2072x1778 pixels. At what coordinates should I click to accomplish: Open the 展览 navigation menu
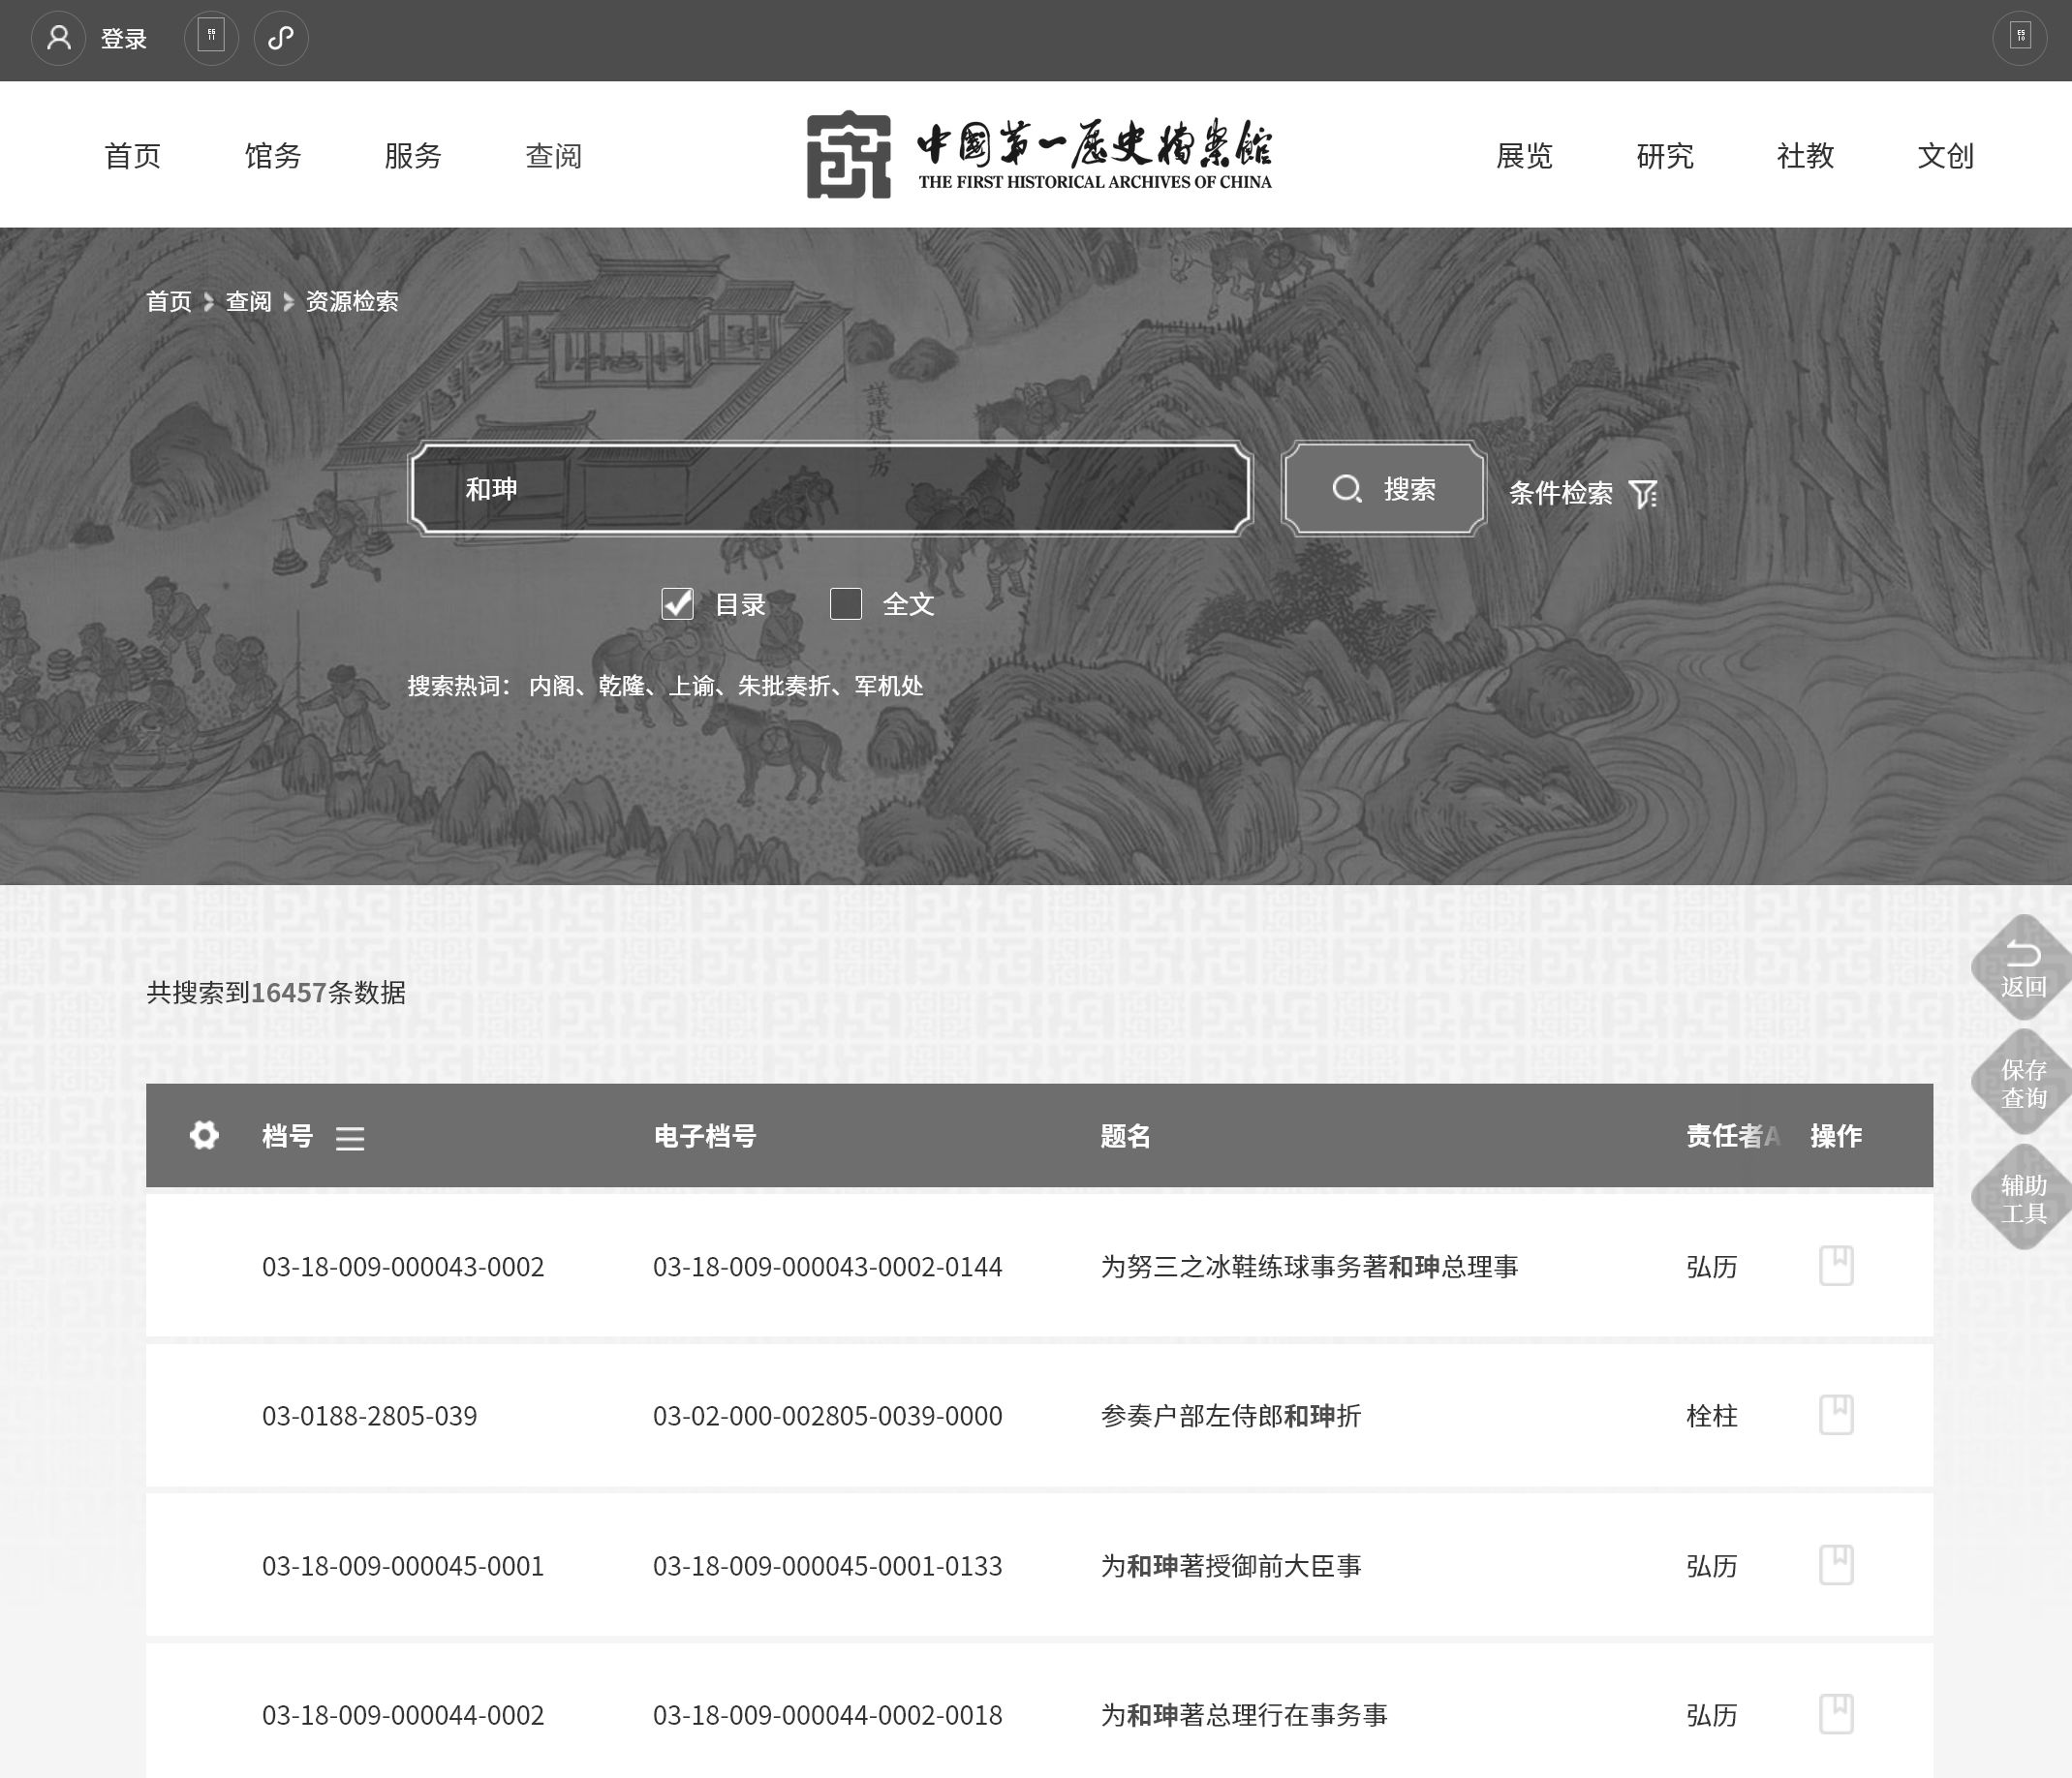(x=1524, y=155)
